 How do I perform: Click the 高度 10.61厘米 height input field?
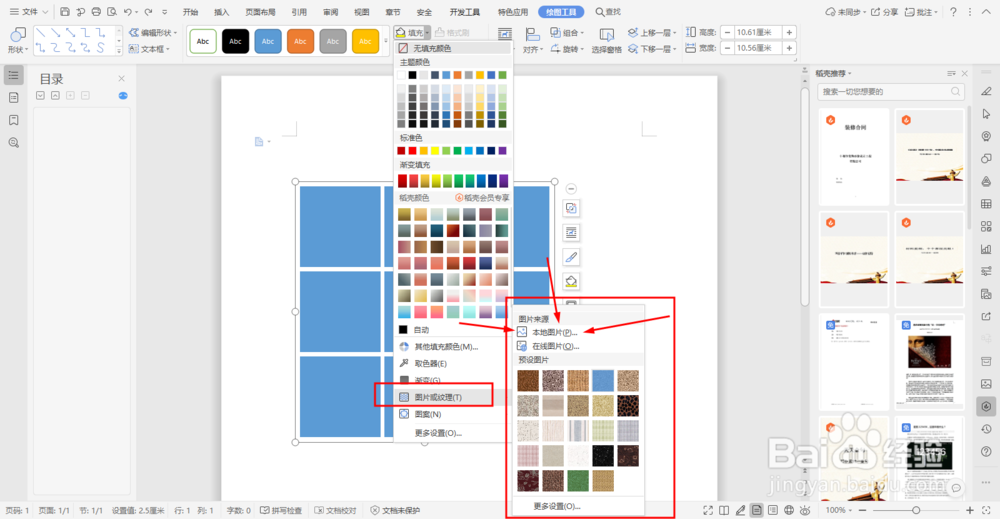(x=757, y=33)
